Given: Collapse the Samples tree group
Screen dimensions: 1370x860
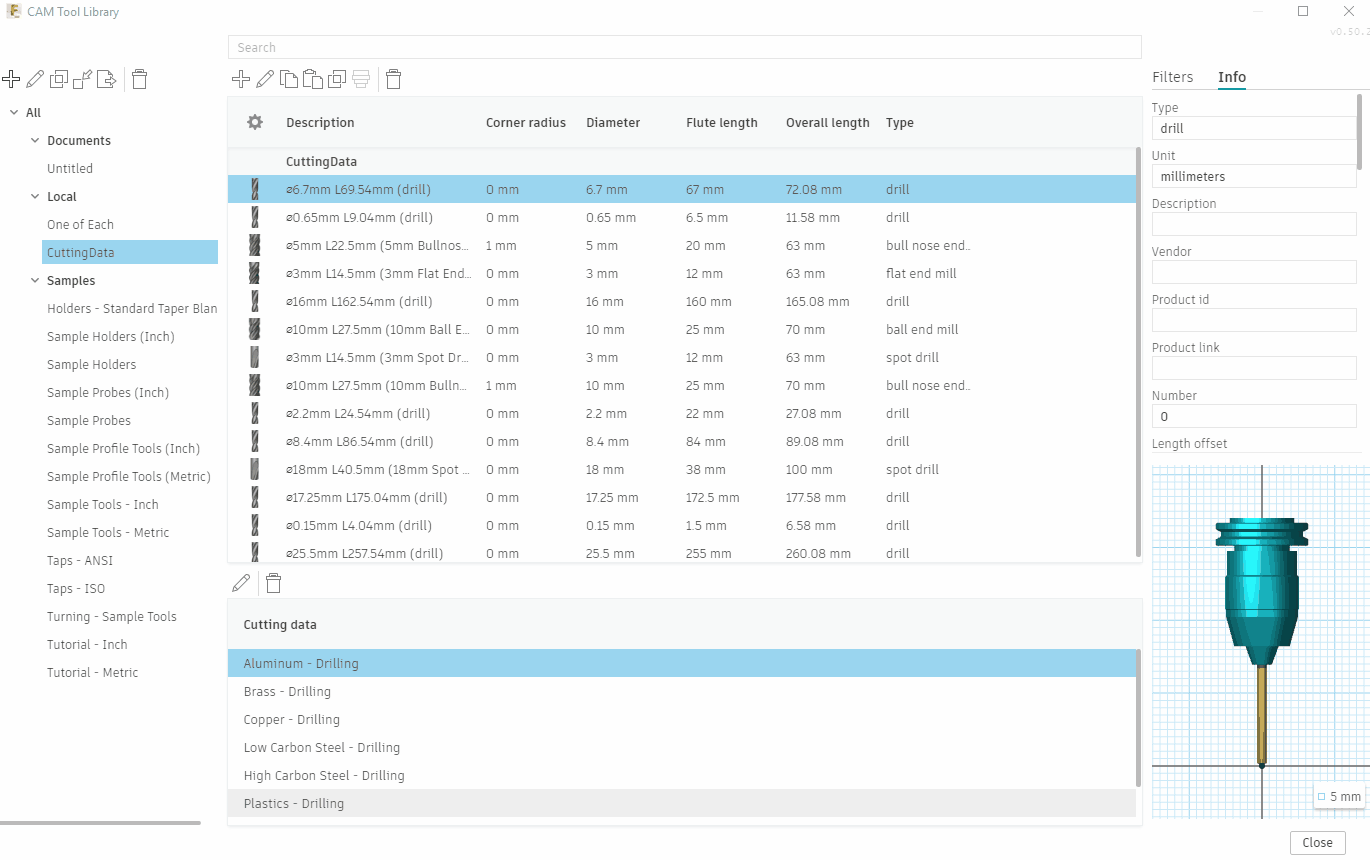Looking at the screenshot, I should 35,281.
